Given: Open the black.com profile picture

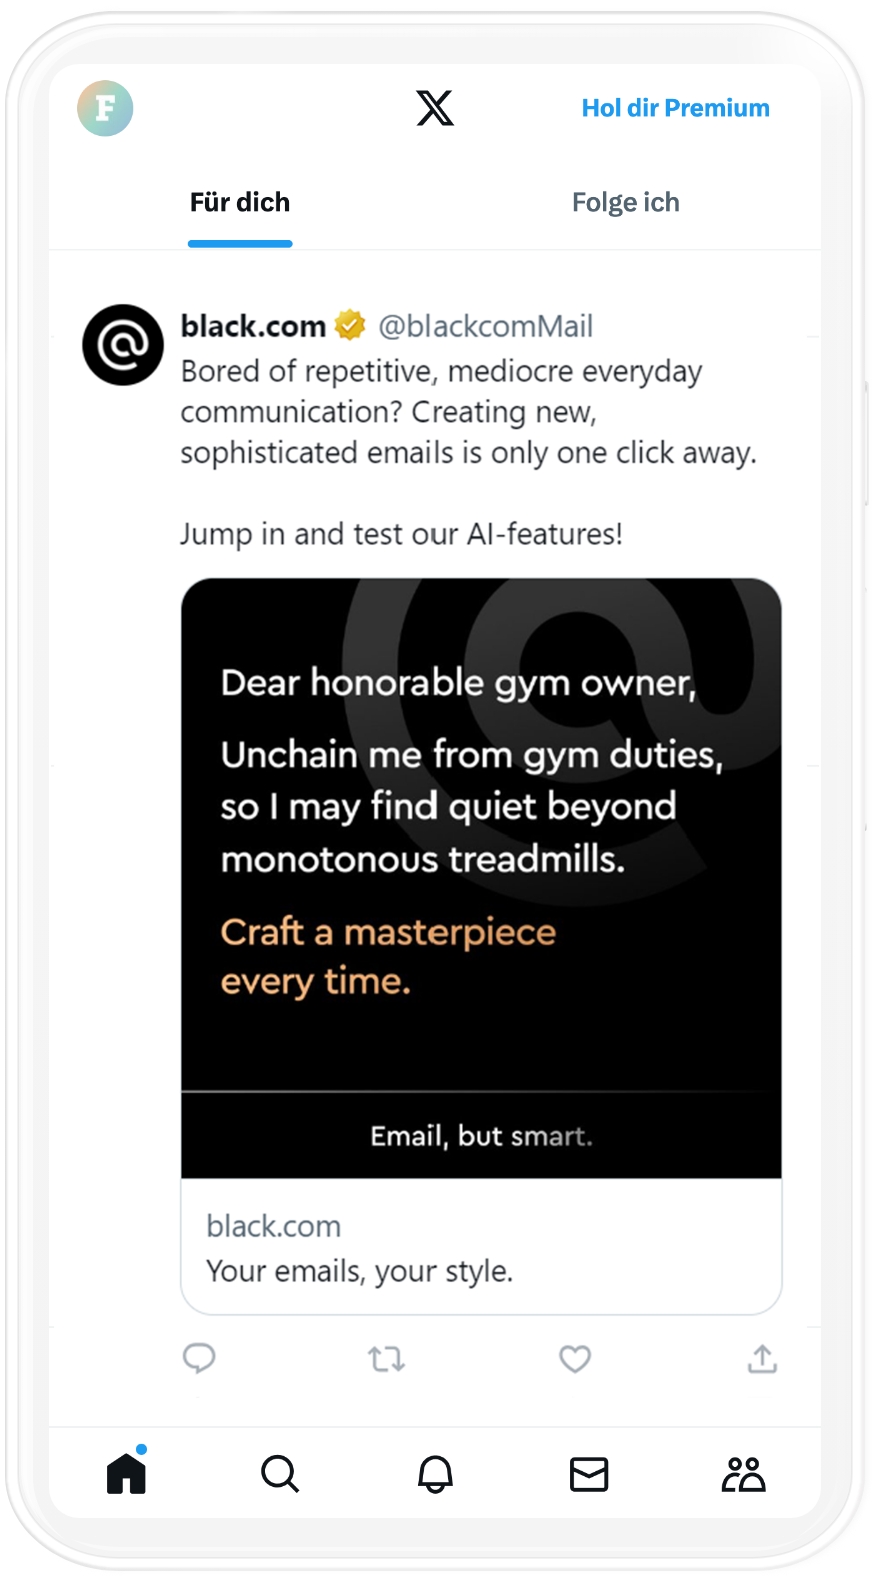Looking at the screenshot, I should pyautogui.click(x=123, y=345).
